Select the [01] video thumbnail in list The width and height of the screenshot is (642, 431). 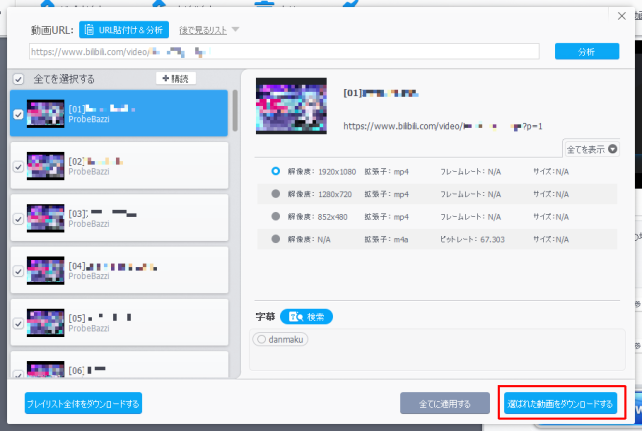pos(45,114)
